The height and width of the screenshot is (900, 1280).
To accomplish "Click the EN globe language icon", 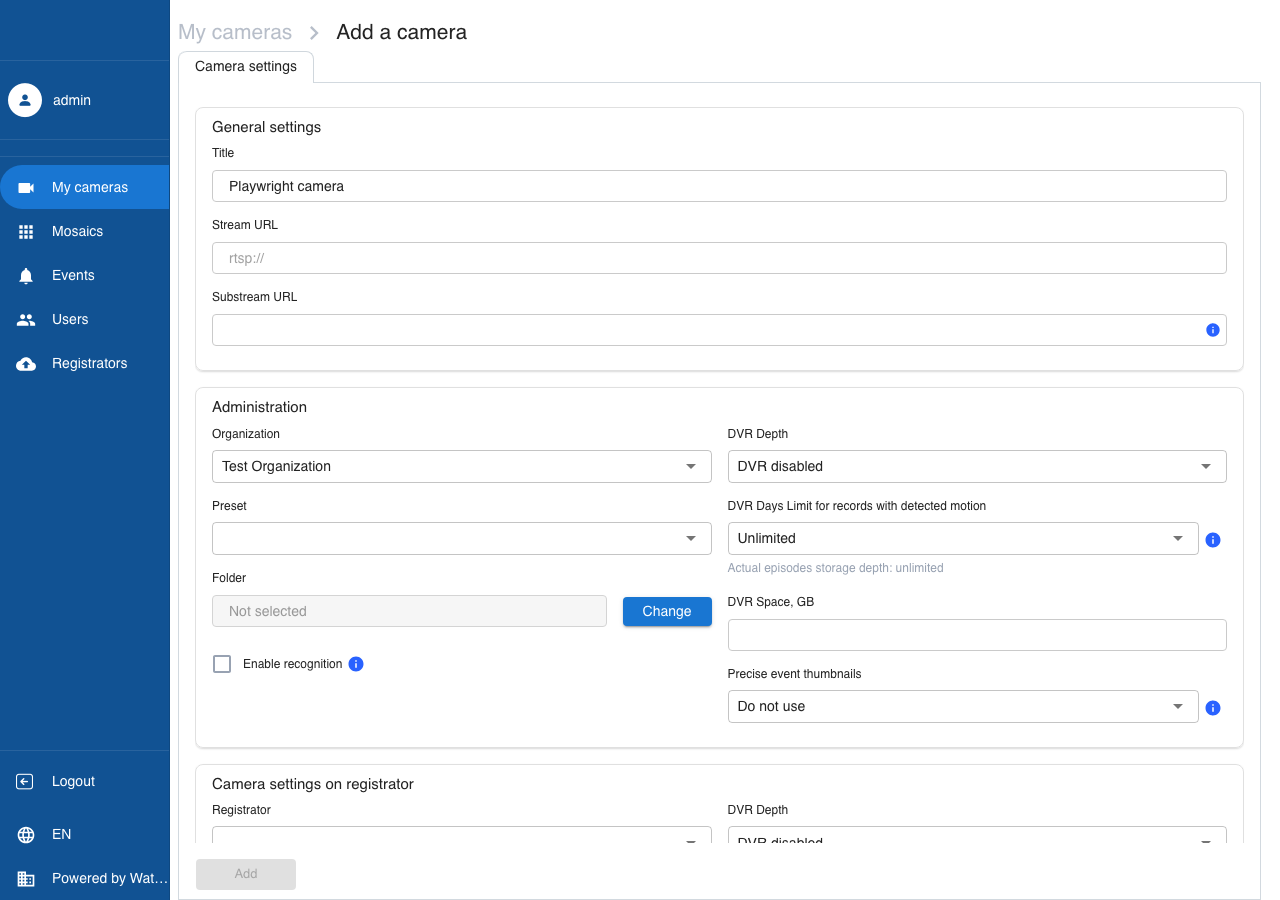I will [x=26, y=834].
